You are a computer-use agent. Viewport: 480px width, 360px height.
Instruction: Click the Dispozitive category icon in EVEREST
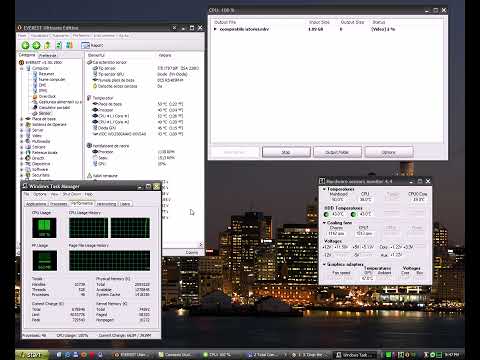28,164
